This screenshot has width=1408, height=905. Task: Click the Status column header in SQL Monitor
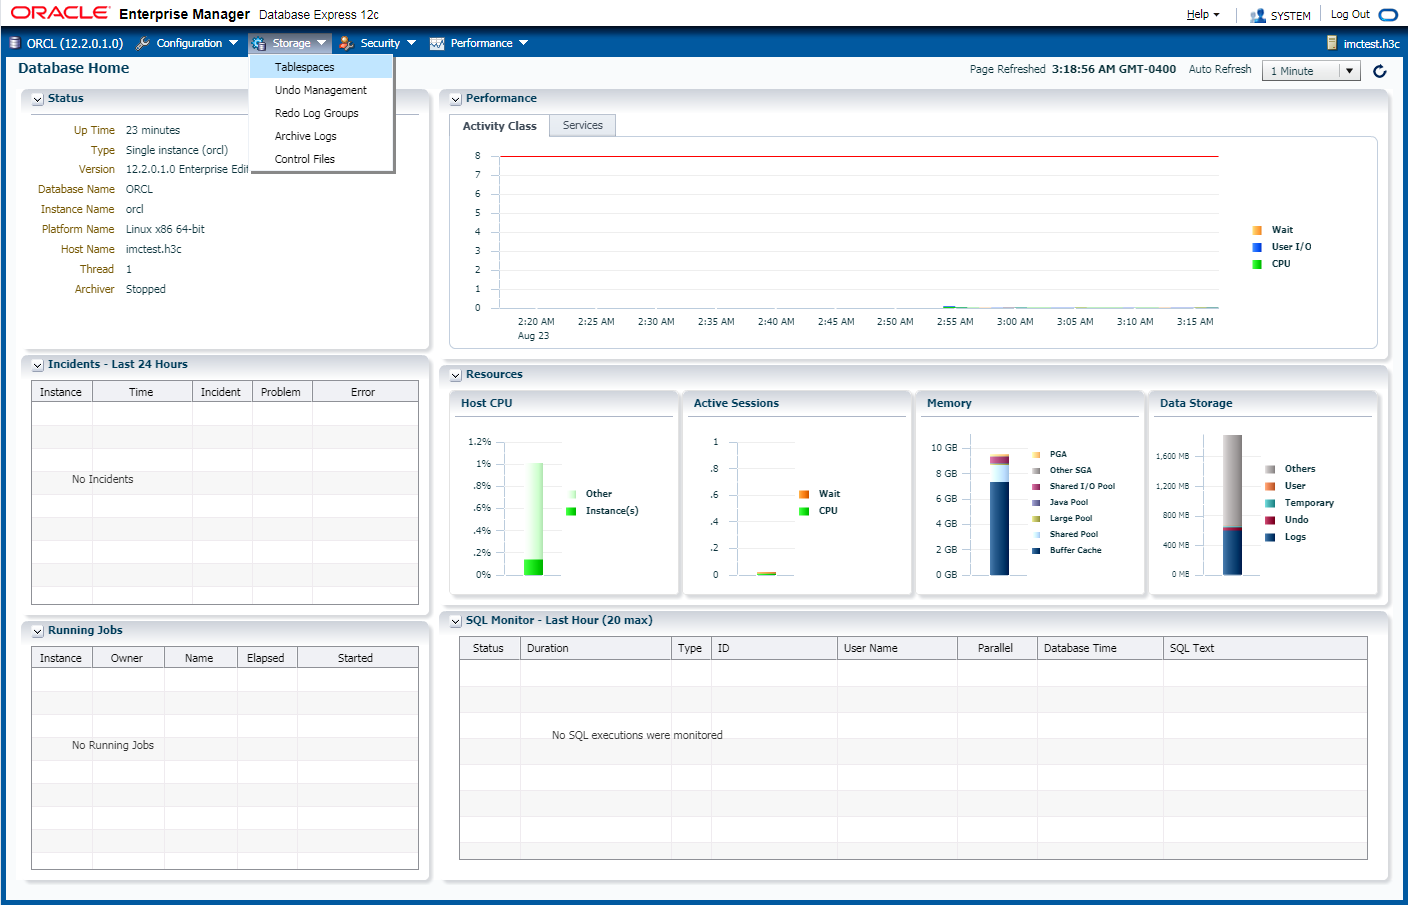pos(489,648)
